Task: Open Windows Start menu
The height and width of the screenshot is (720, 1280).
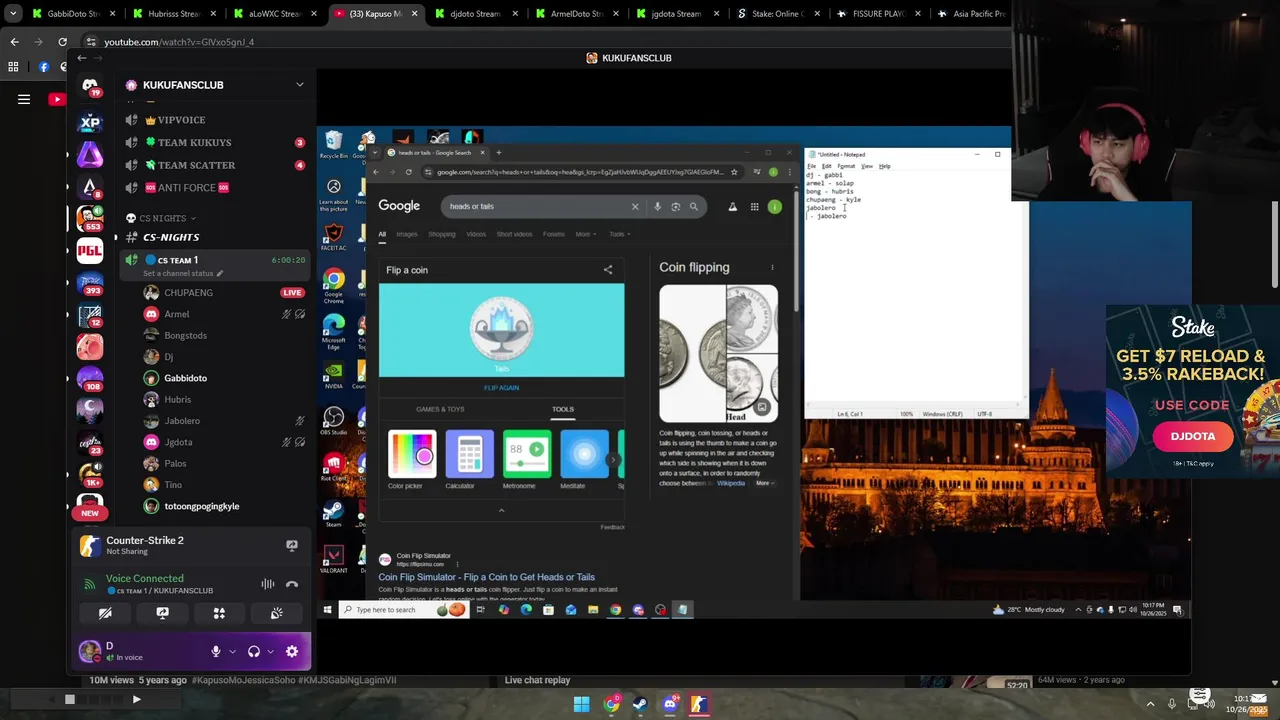Action: pos(581,704)
